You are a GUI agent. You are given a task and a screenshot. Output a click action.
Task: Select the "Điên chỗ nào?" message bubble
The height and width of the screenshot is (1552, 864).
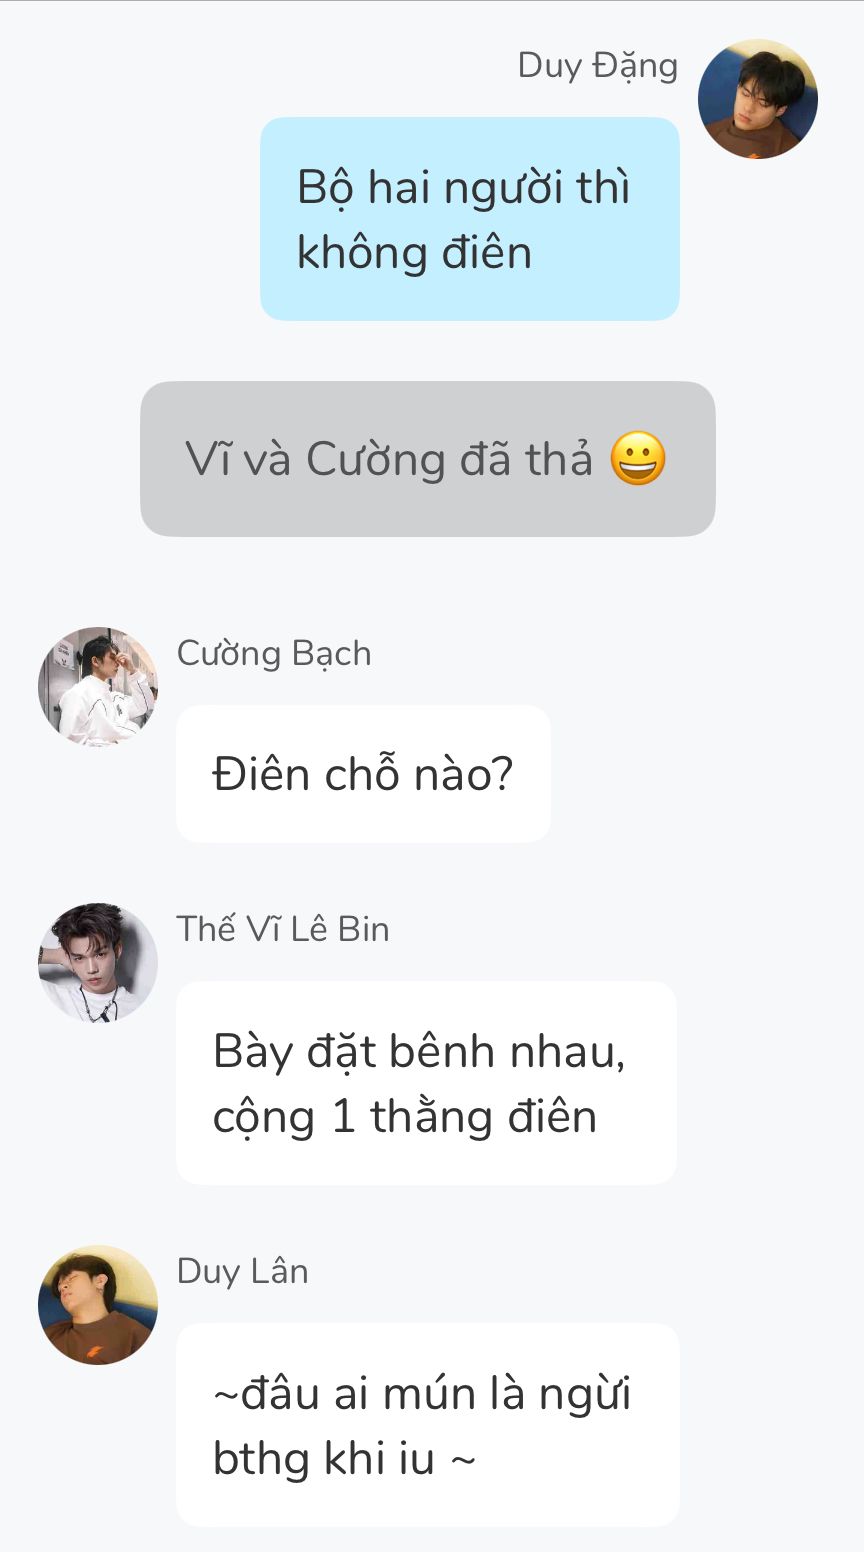[x=363, y=774]
